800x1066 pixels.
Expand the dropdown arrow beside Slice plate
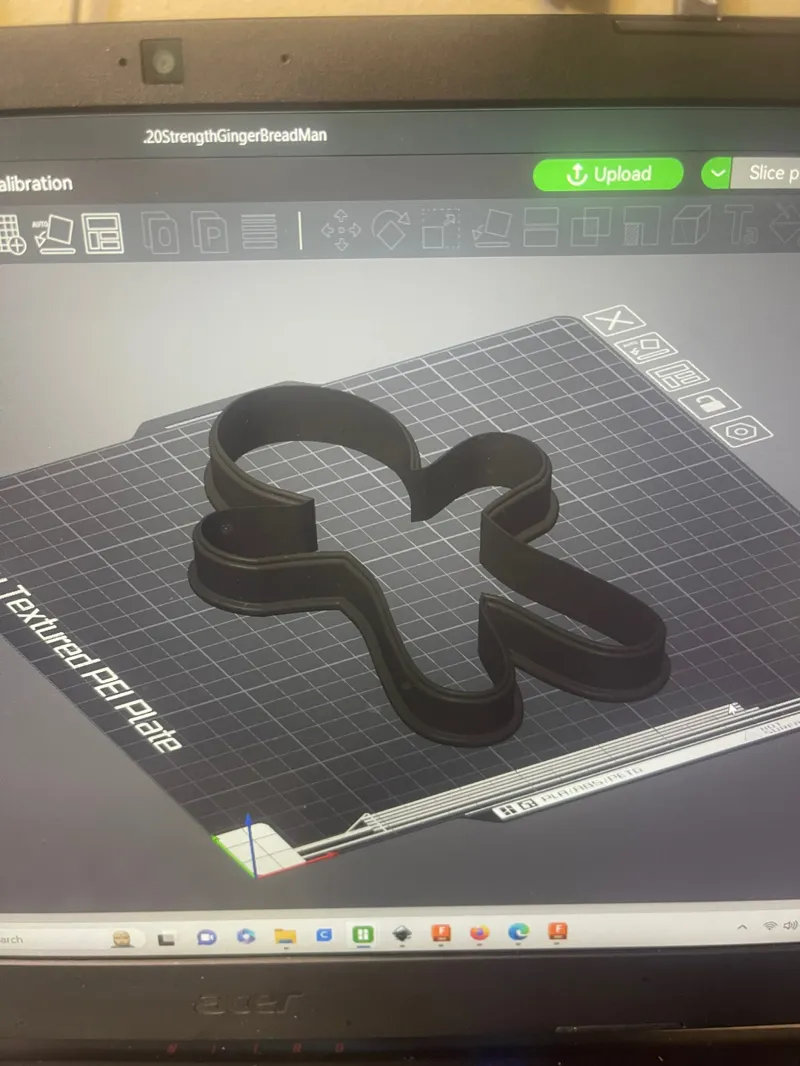tap(716, 173)
